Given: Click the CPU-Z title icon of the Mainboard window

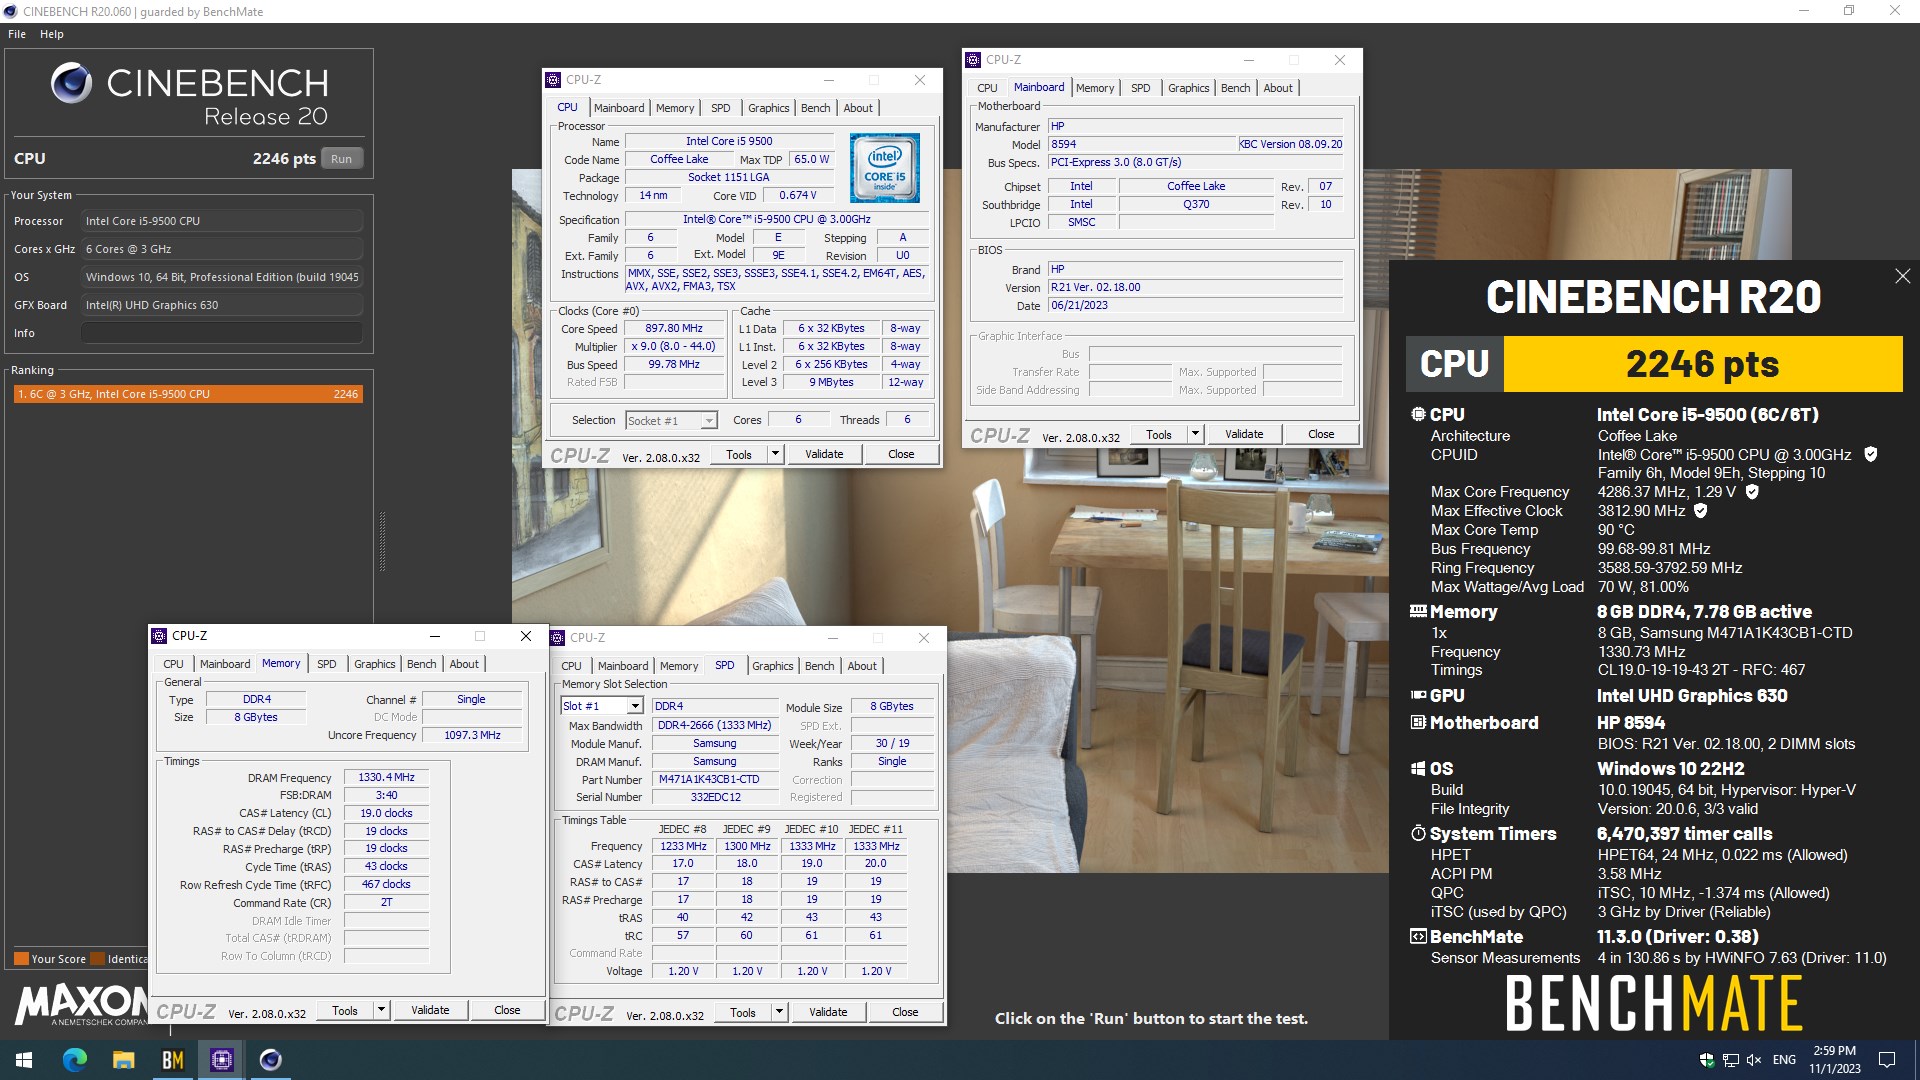Looking at the screenshot, I should [x=973, y=60].
